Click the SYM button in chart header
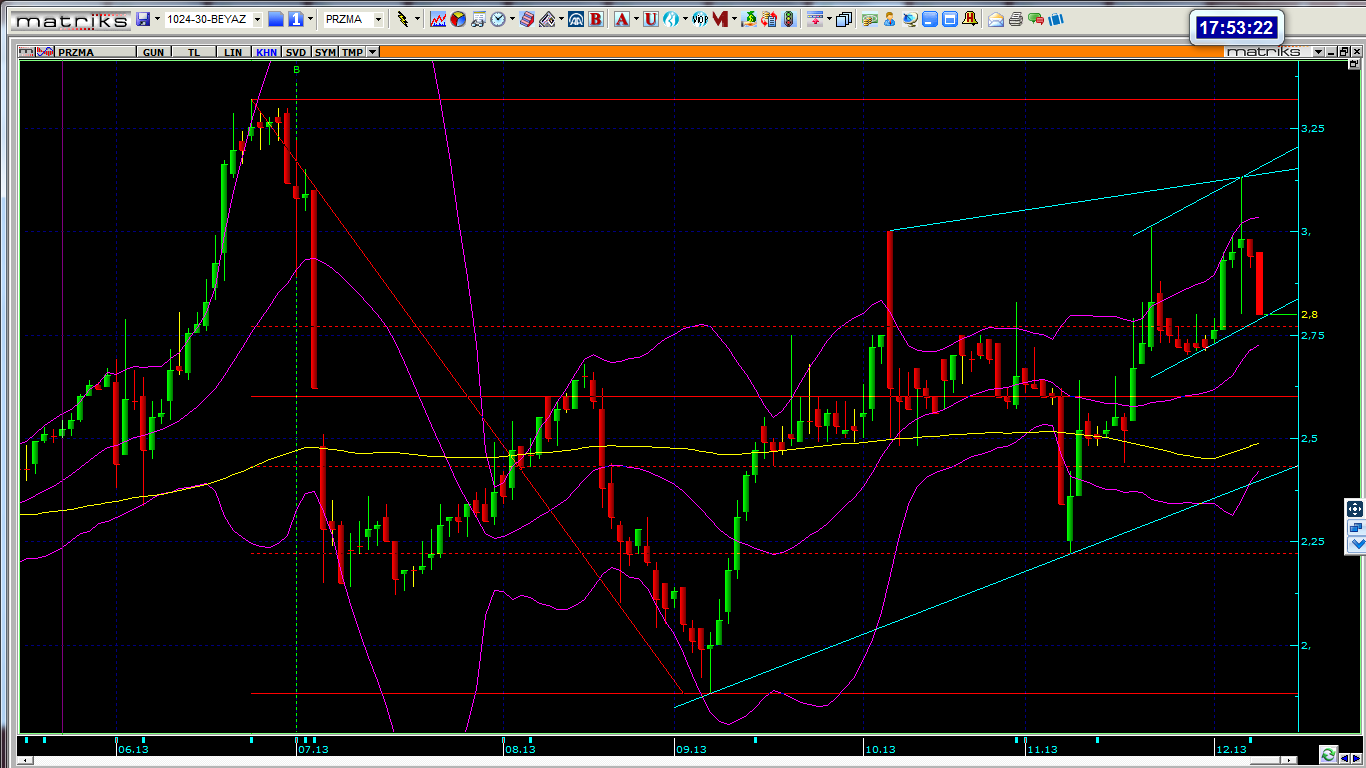 [325, 52]
